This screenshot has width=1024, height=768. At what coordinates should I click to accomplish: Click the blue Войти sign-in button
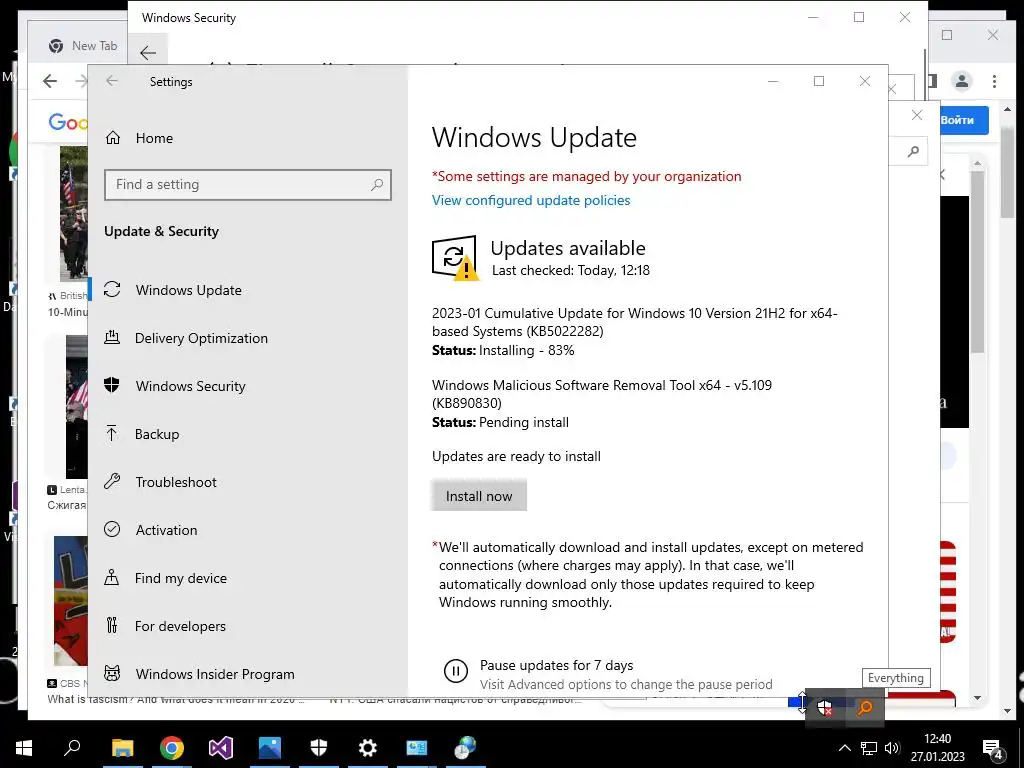(963, 120)
